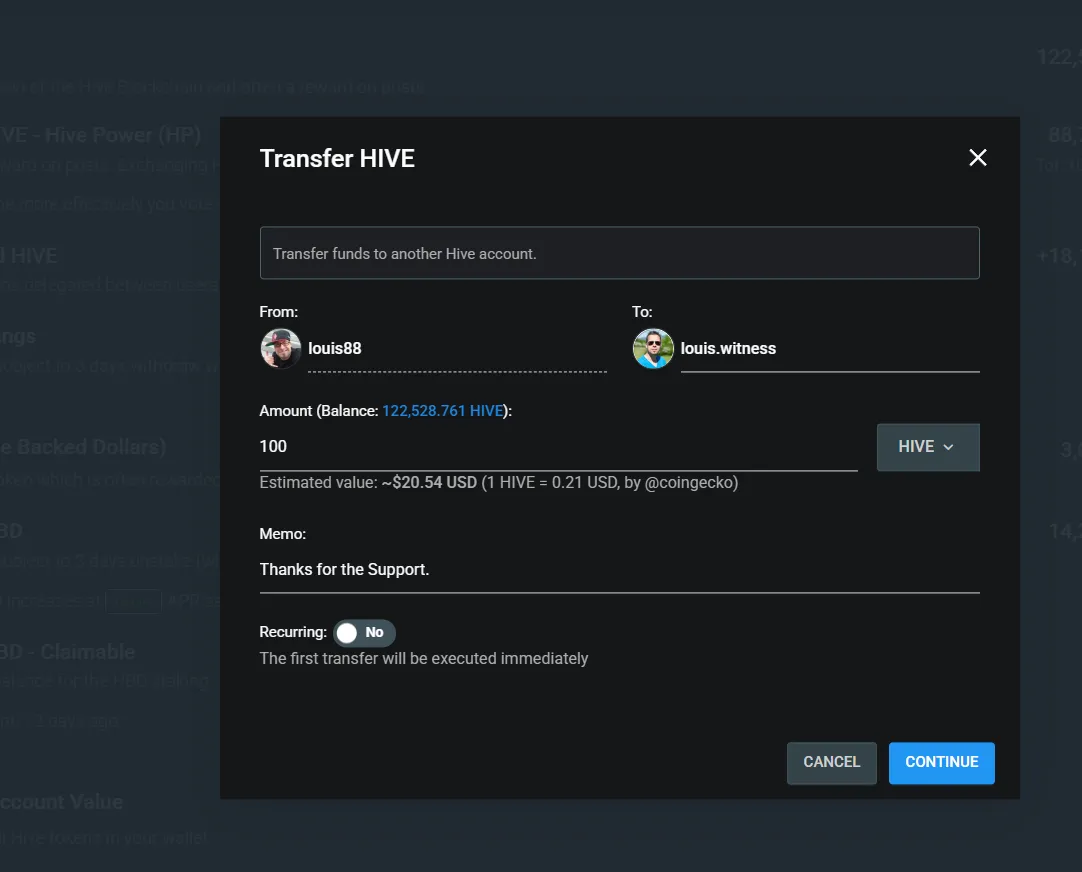Click the Transfer HIVE dialog title
The image size is (1082, 872).
point(337,159)
